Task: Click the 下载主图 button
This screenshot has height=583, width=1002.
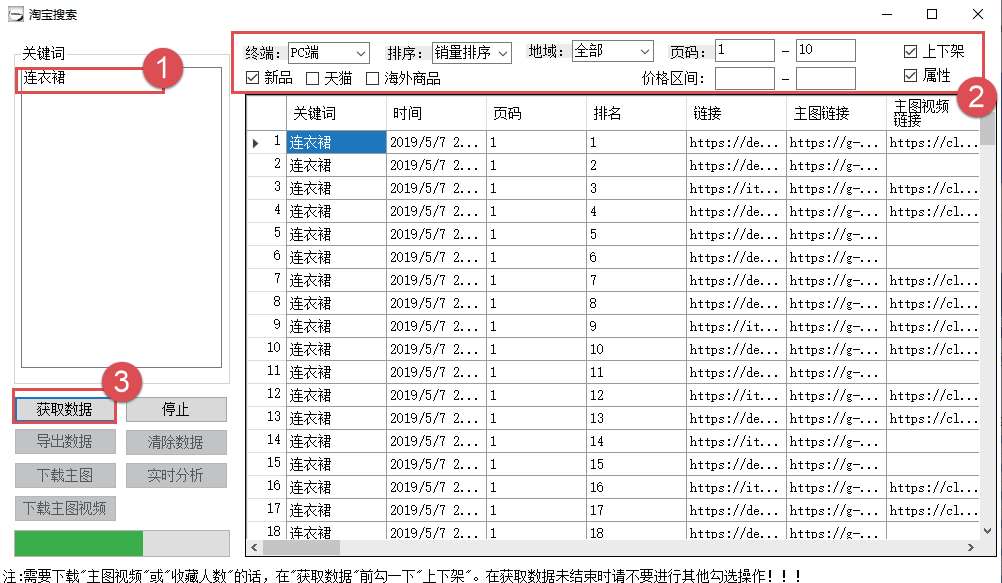Action: pyautogui.click(x=65, y=475)
